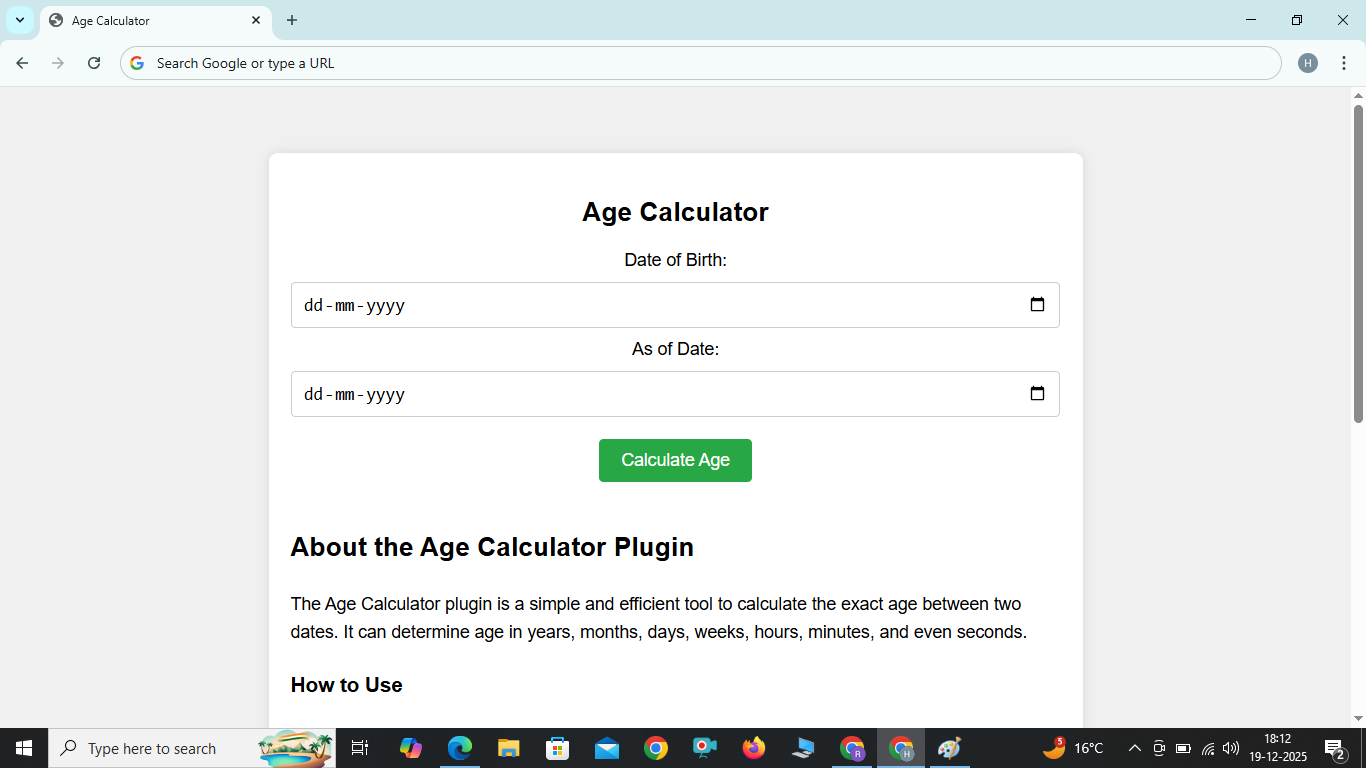Image resolution: width=1366 pixels, height=768 pixels.
Task: Reload the Age Calculator page
Action: click(93, 62)
